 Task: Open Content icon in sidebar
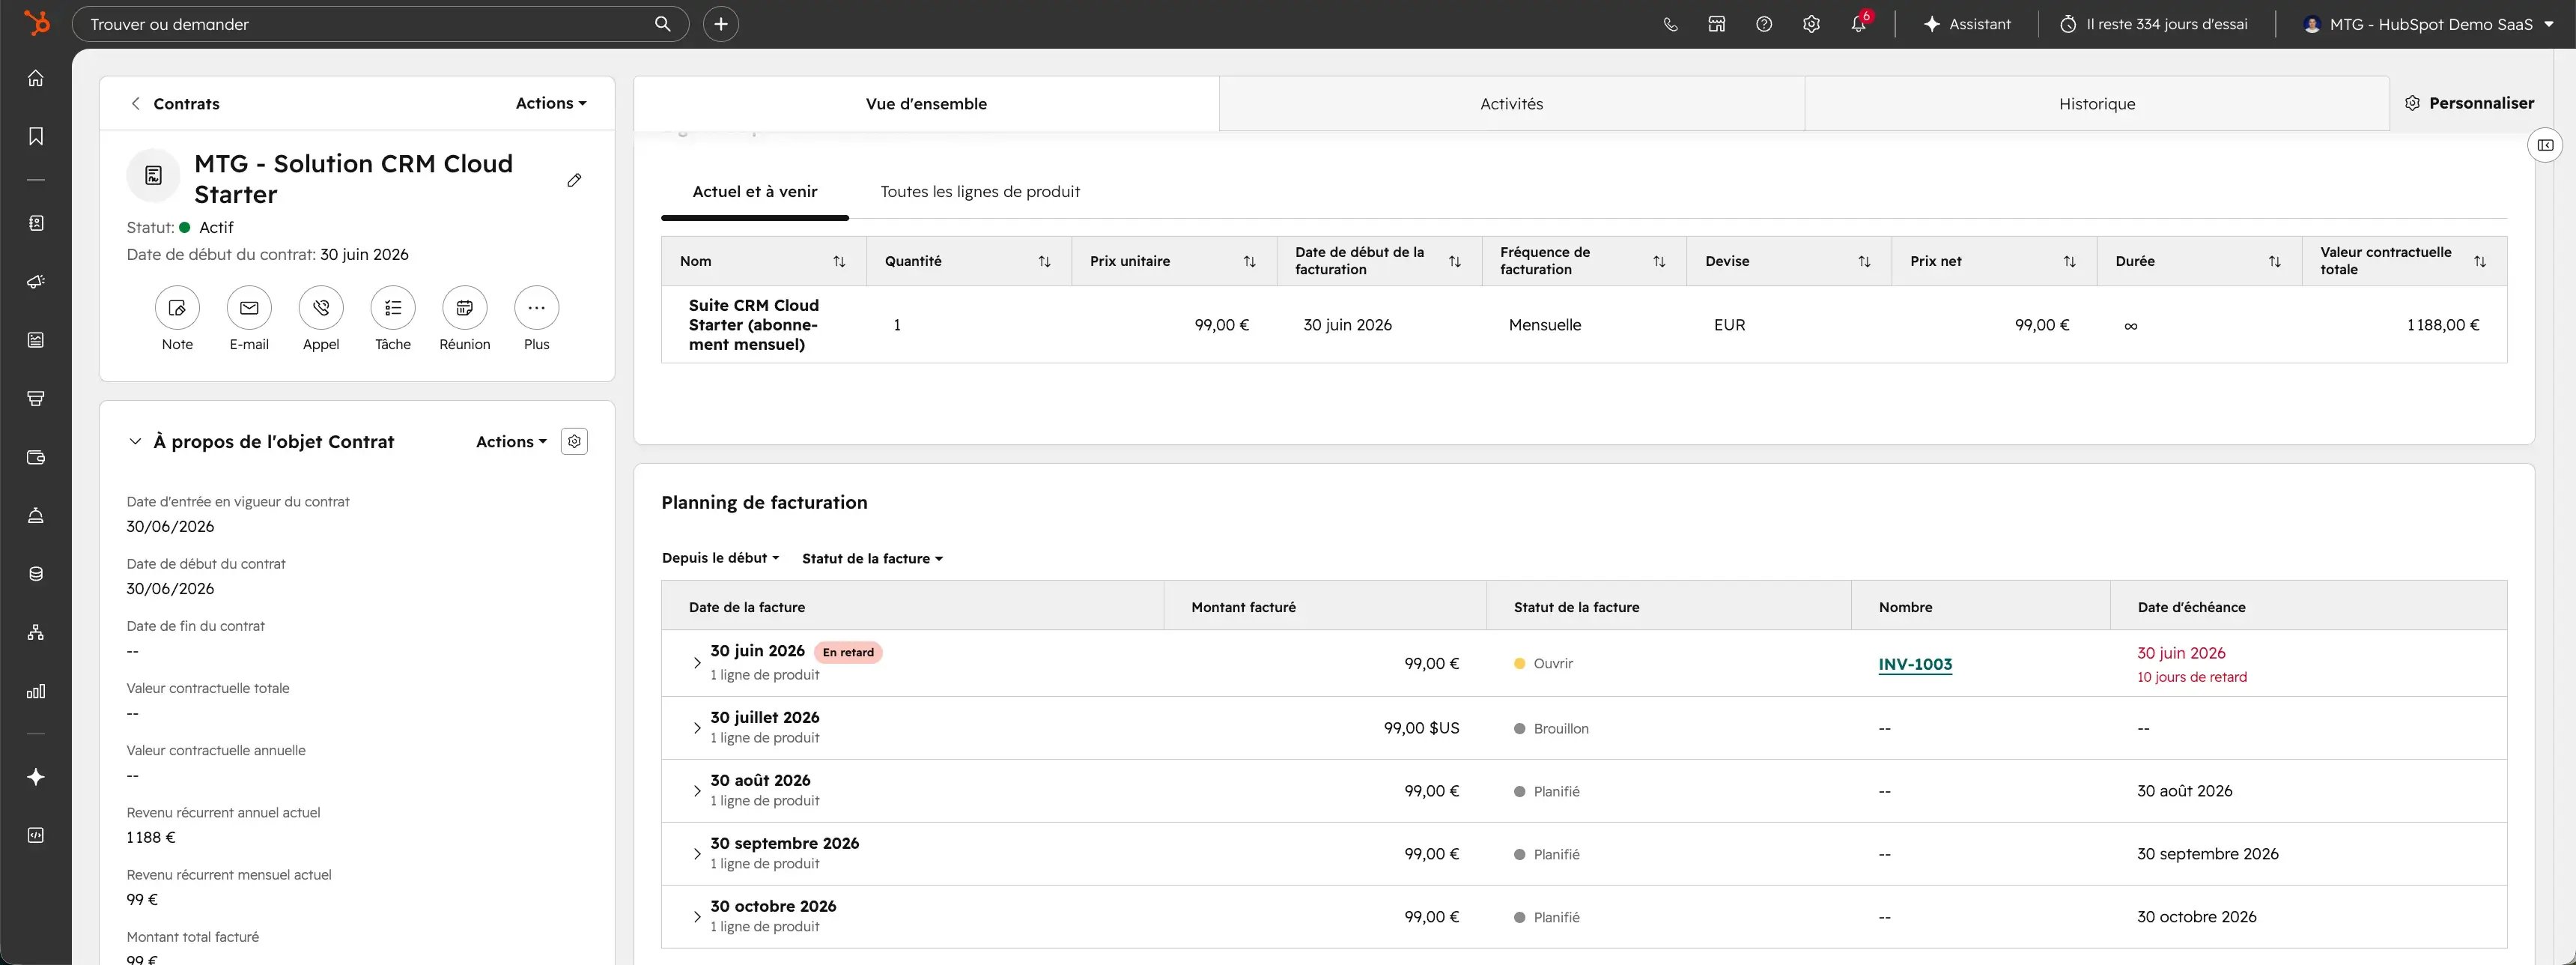pos(36,340)
